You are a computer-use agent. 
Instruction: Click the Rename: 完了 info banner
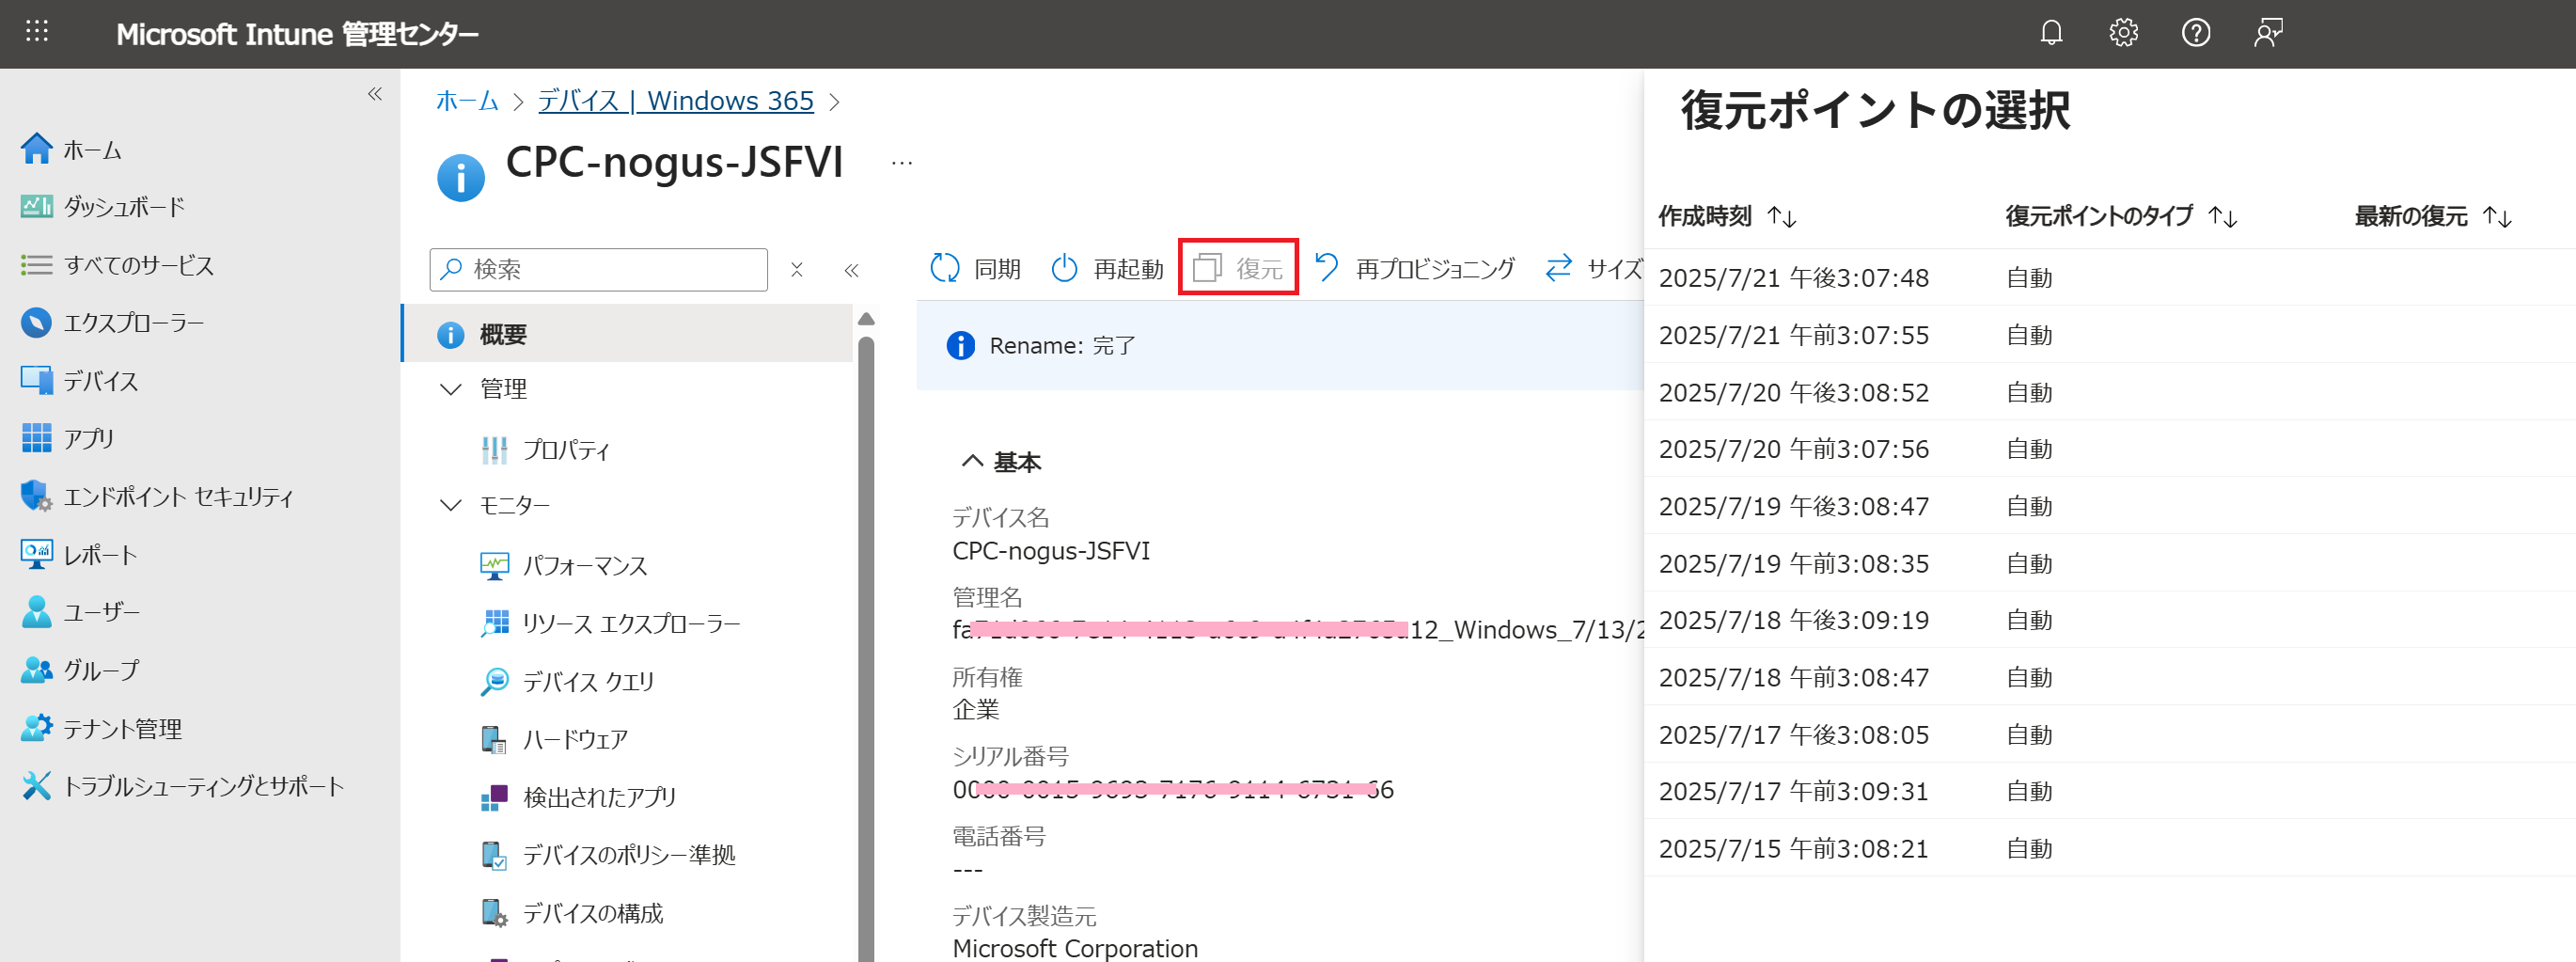tap(1280, 346)
